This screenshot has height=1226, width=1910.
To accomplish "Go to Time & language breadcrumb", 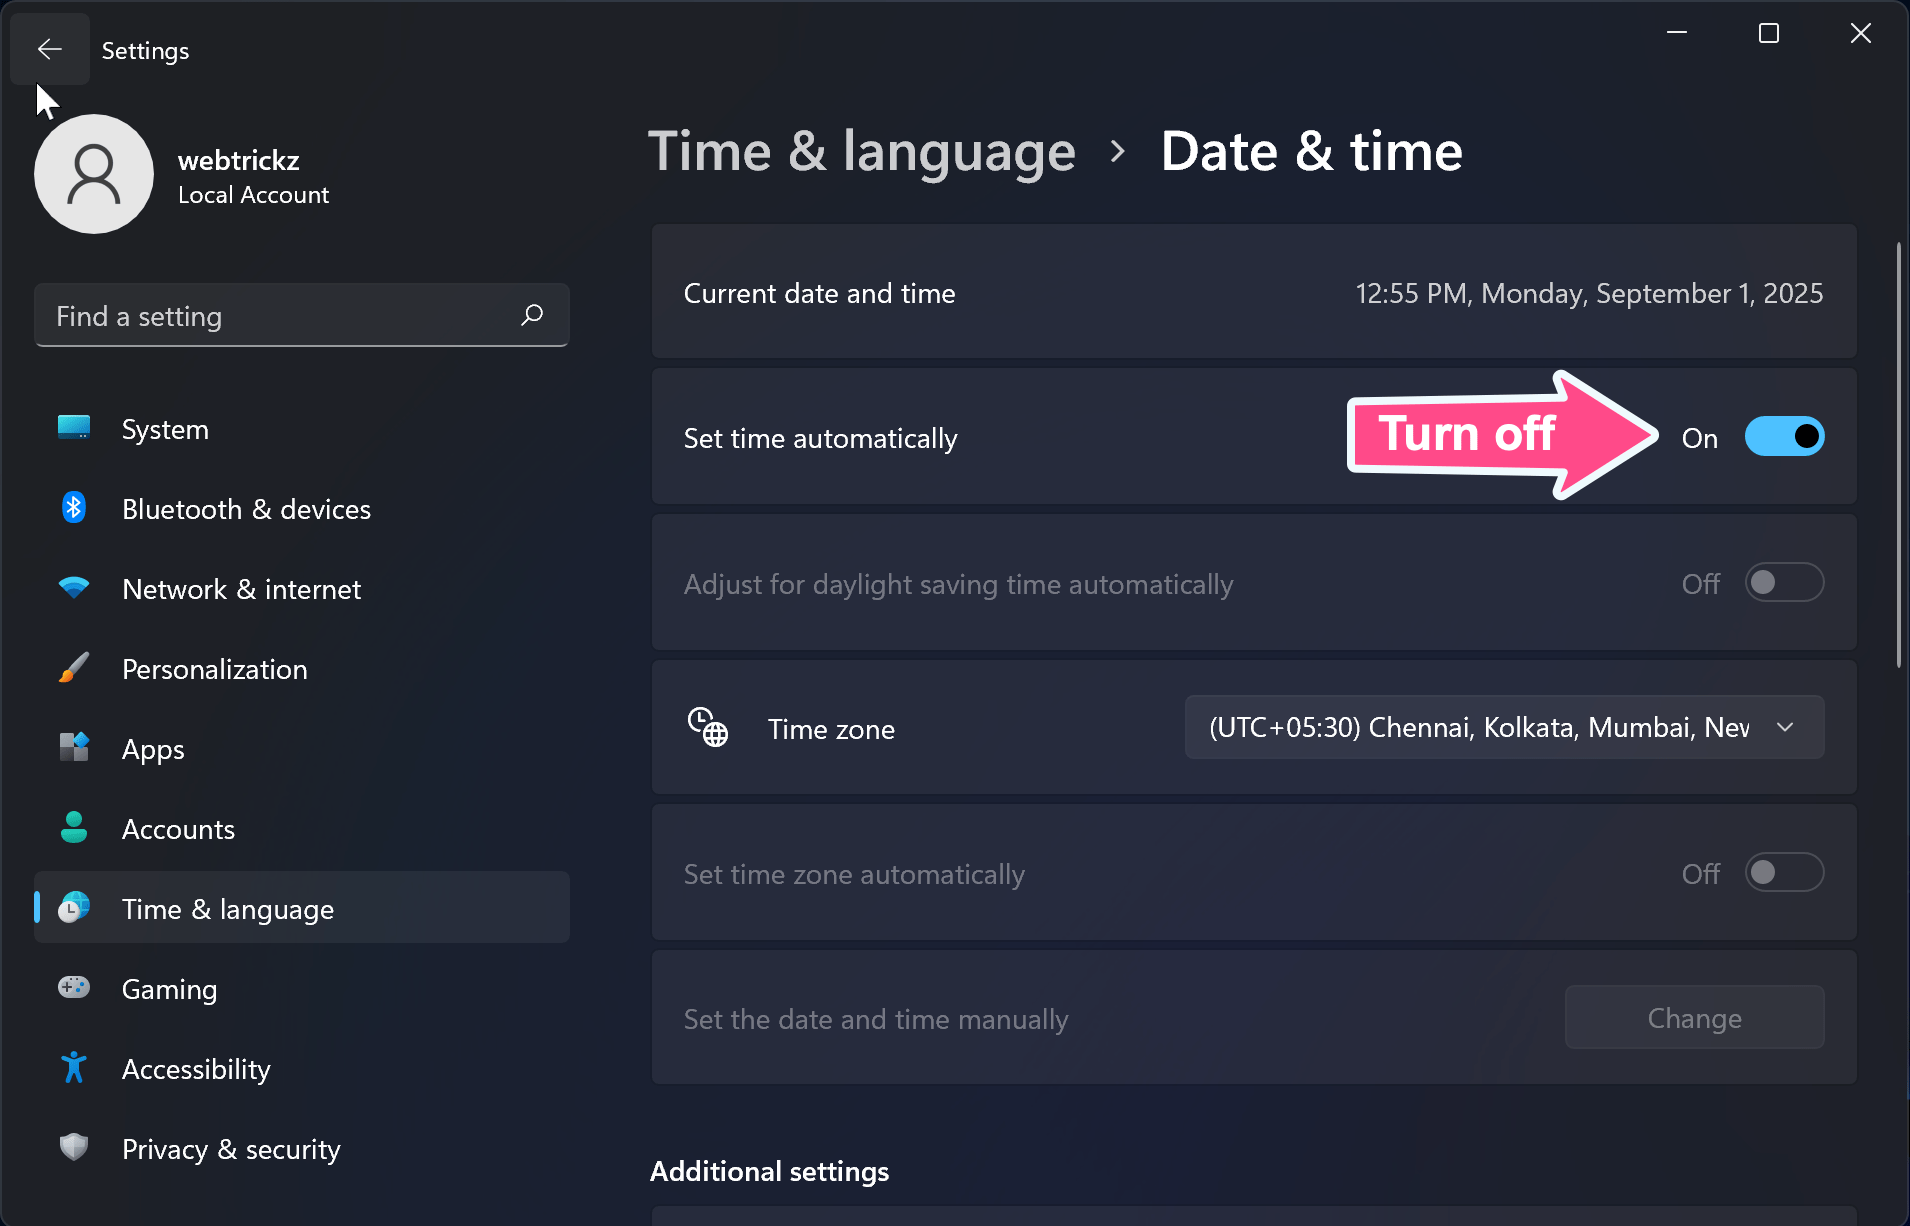I will click(862, 151).
